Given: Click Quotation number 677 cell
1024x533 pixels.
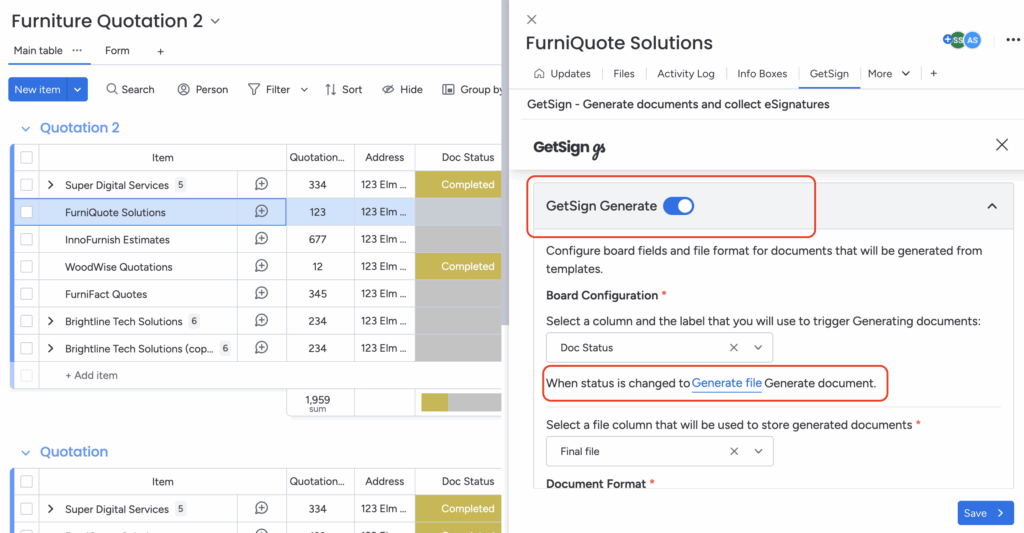Looking at the screenshot, I should pyautogui.click(x=318, y=240).
